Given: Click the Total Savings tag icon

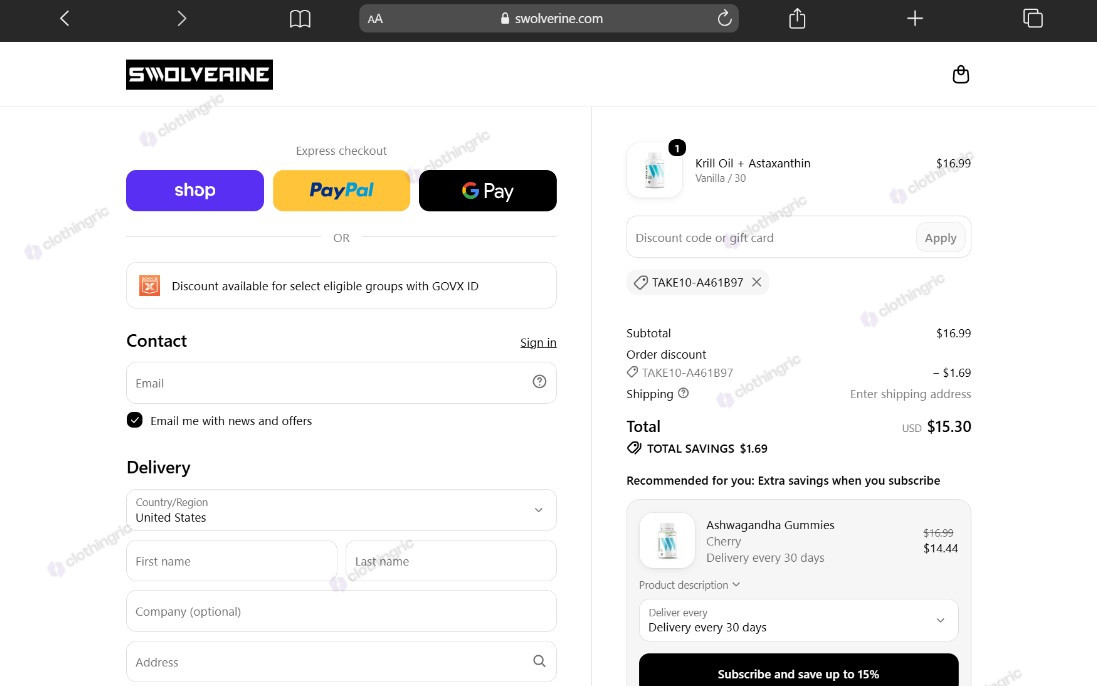Looking at the screenshot, I should pyautogui.click(x=634, y=448).
